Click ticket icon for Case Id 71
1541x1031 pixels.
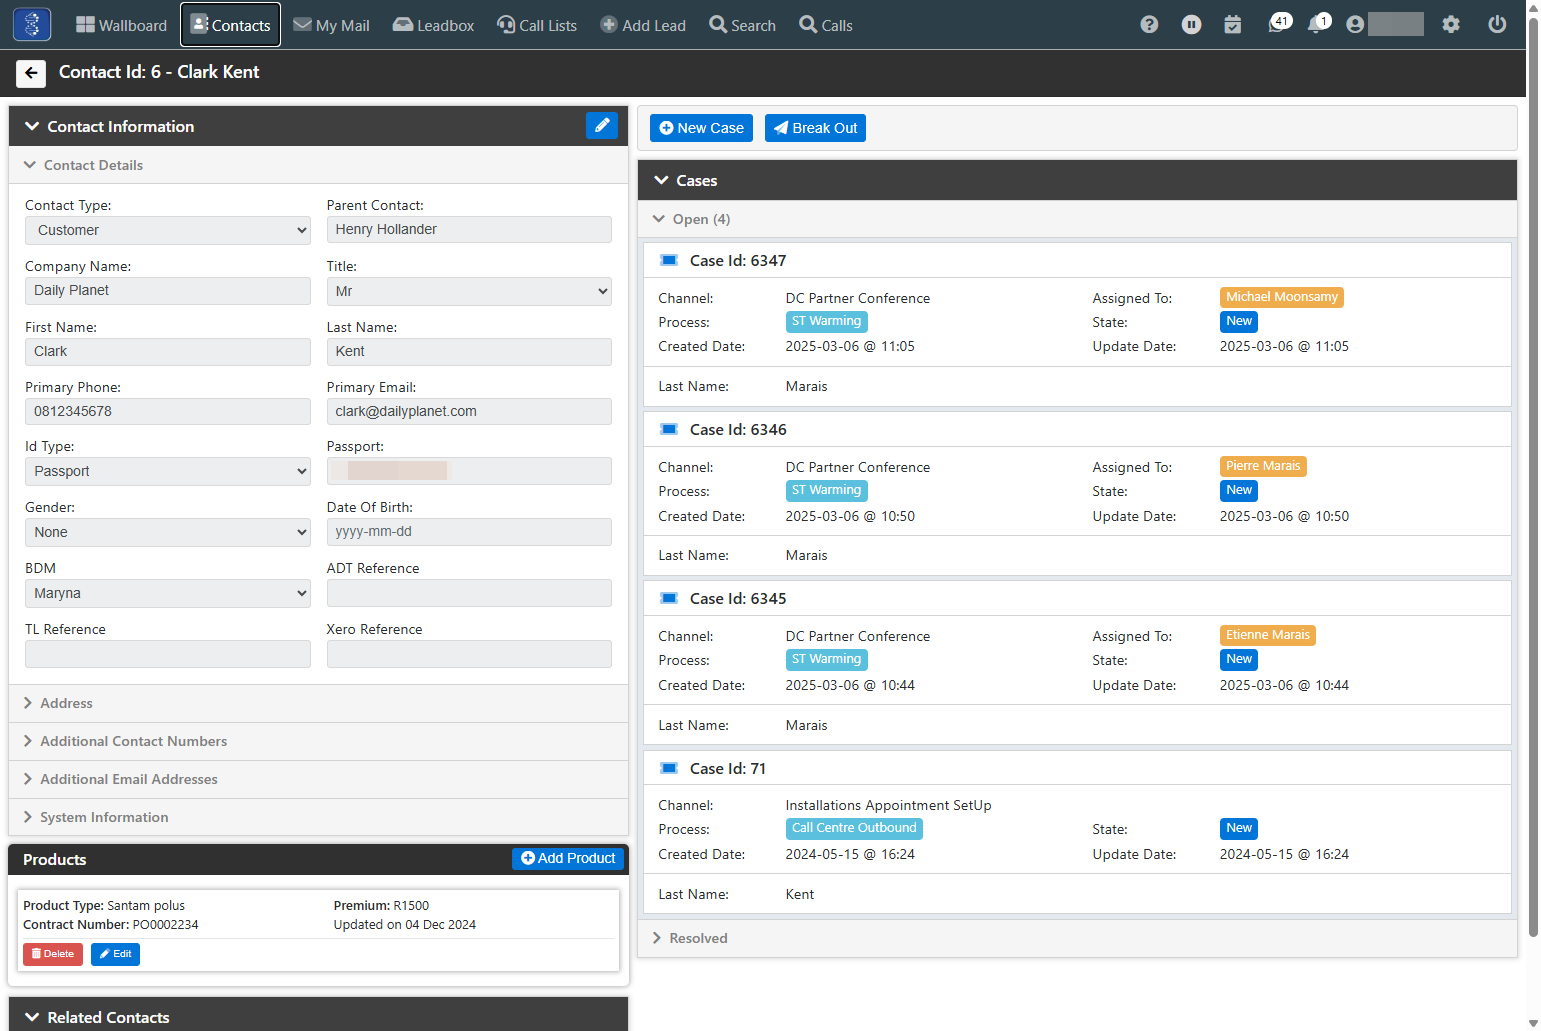point(669,769)
